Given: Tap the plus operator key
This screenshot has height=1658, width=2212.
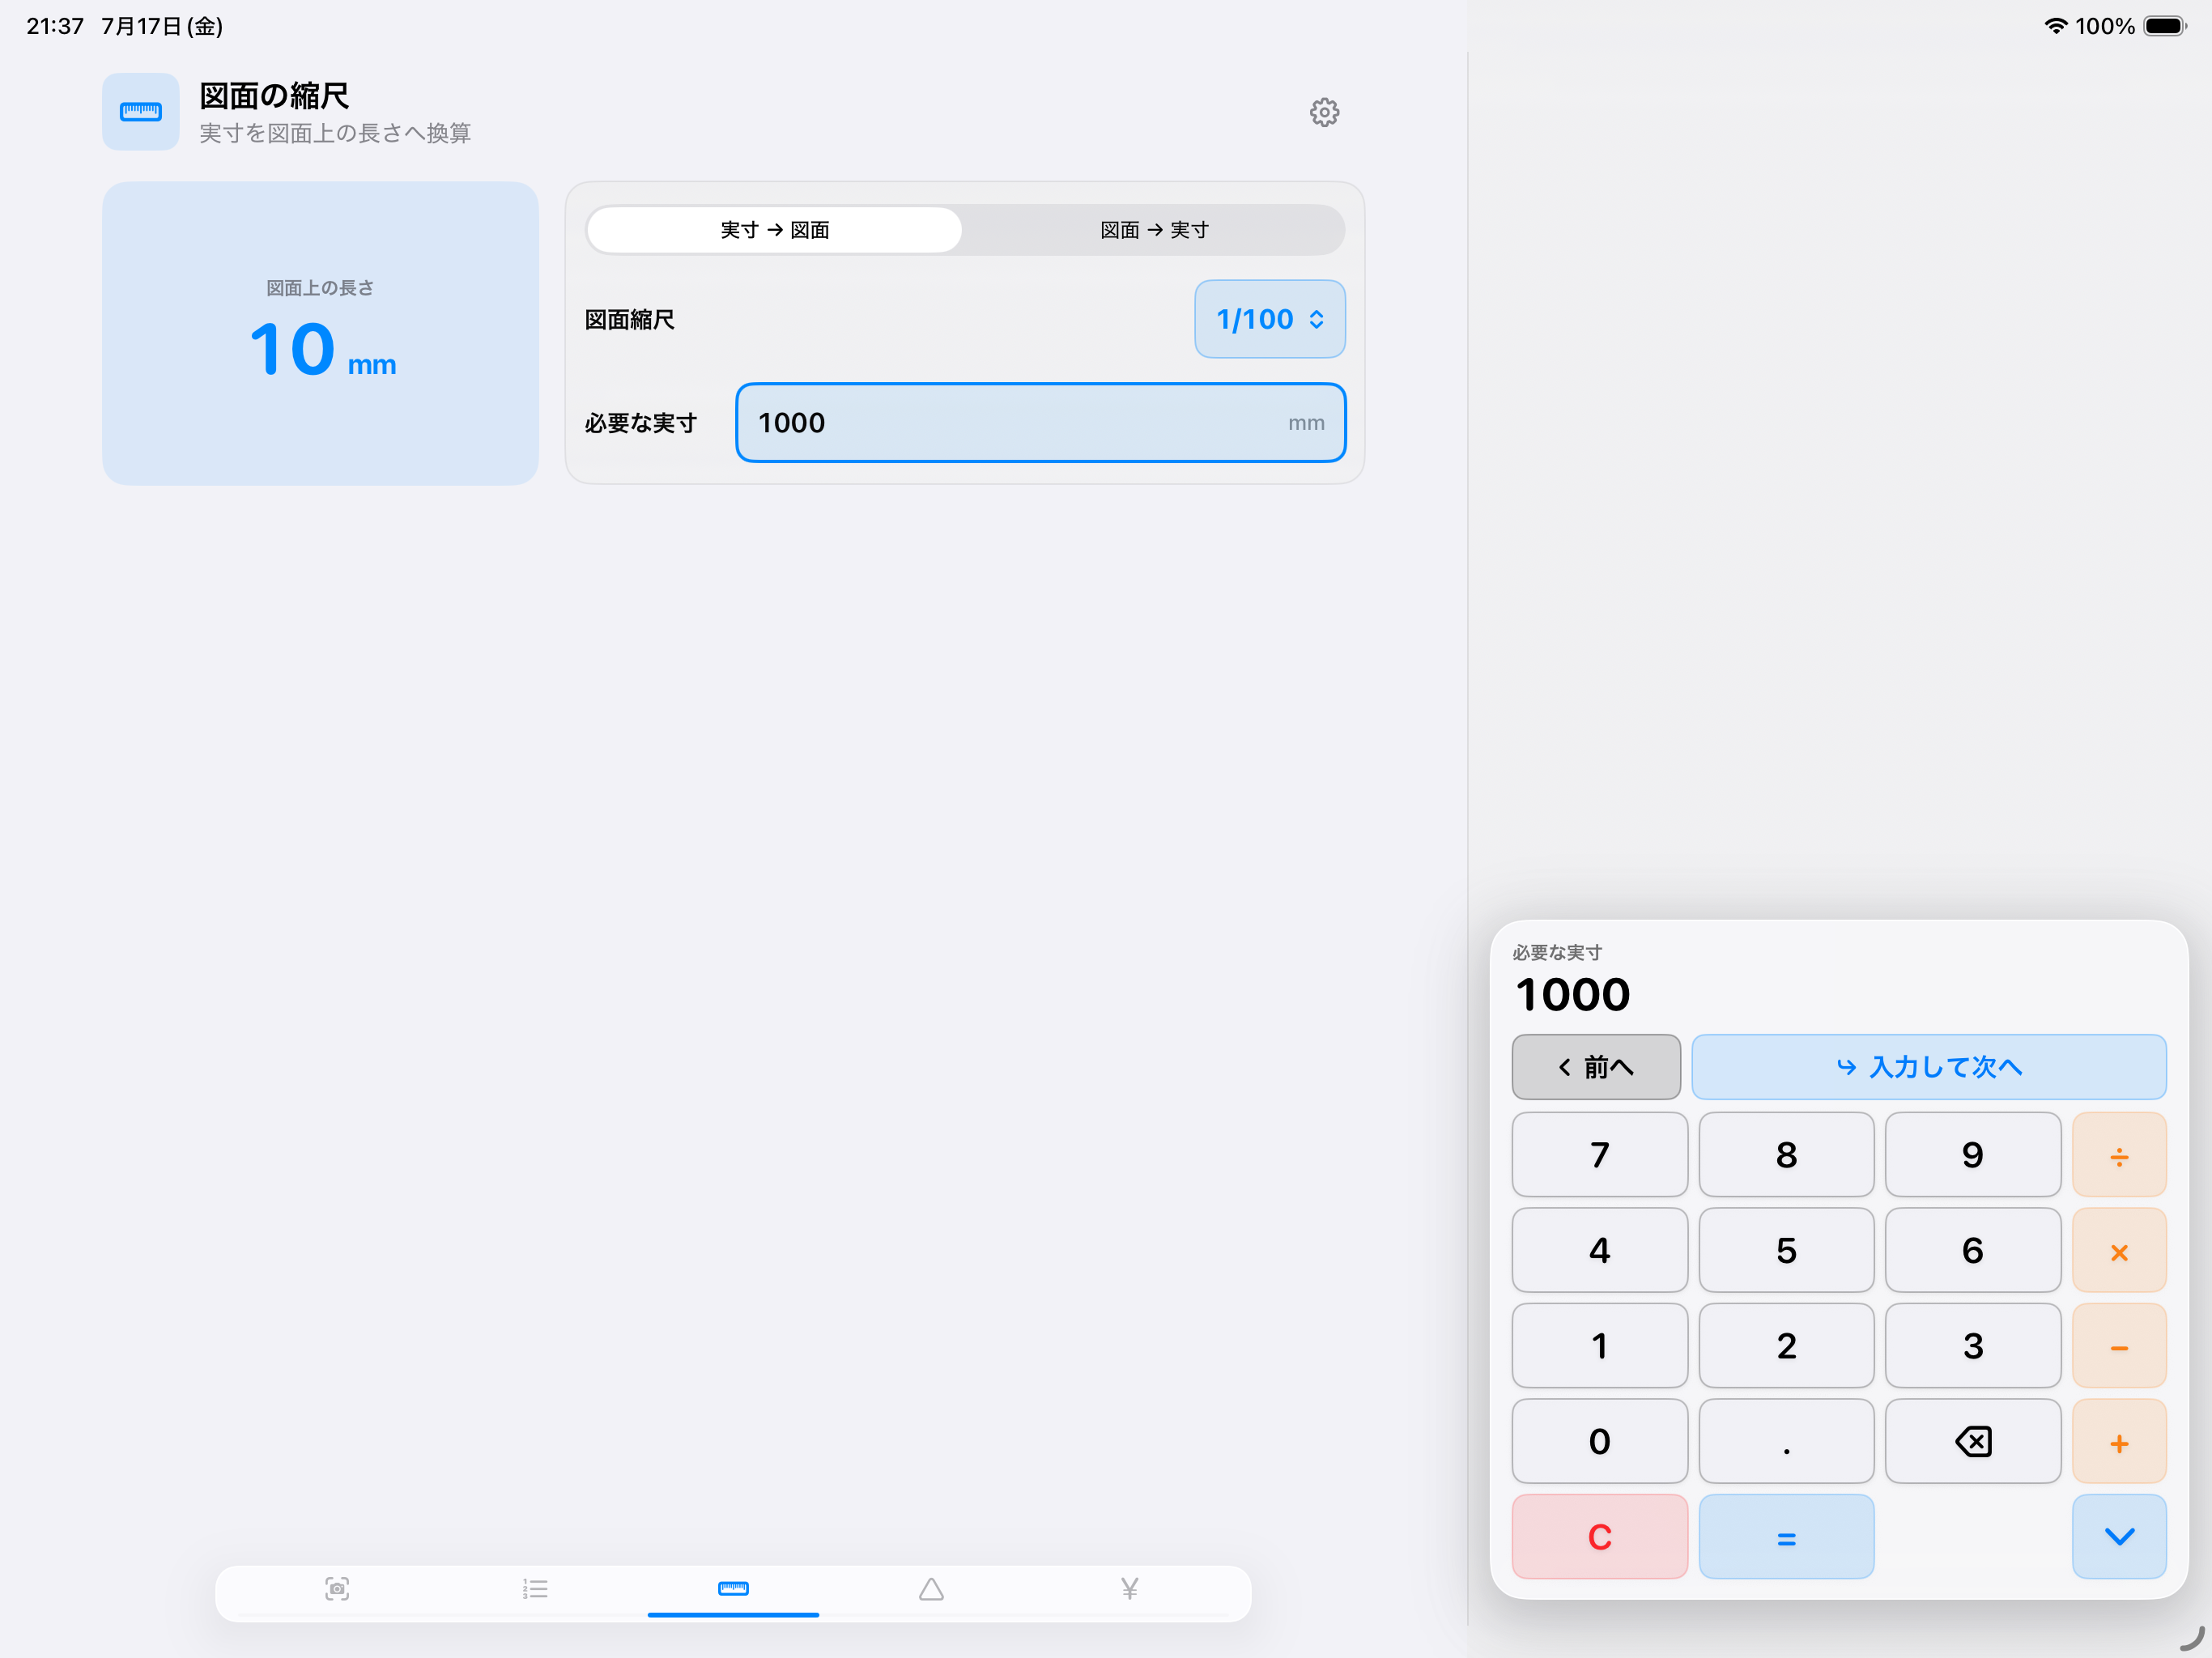Looking at the screenshot, I should [2119, 1441].
